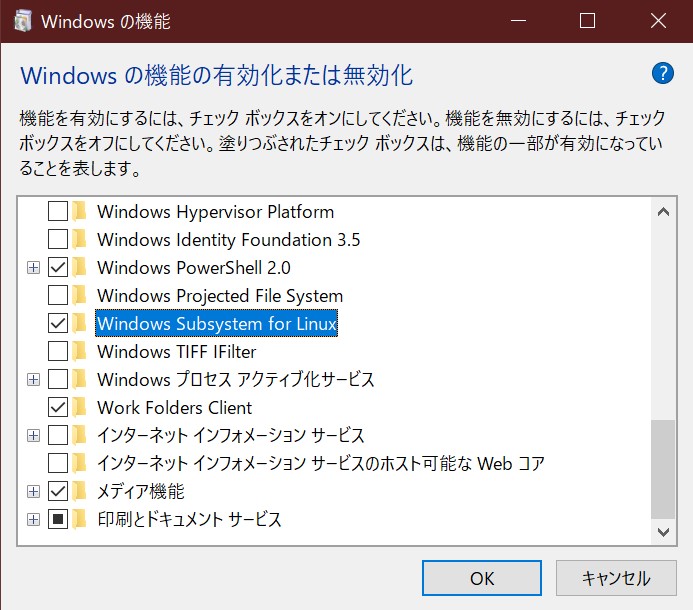Click the blue help question mark icon
The width and height of the screenshot is (693, 610).
[661, 73]
